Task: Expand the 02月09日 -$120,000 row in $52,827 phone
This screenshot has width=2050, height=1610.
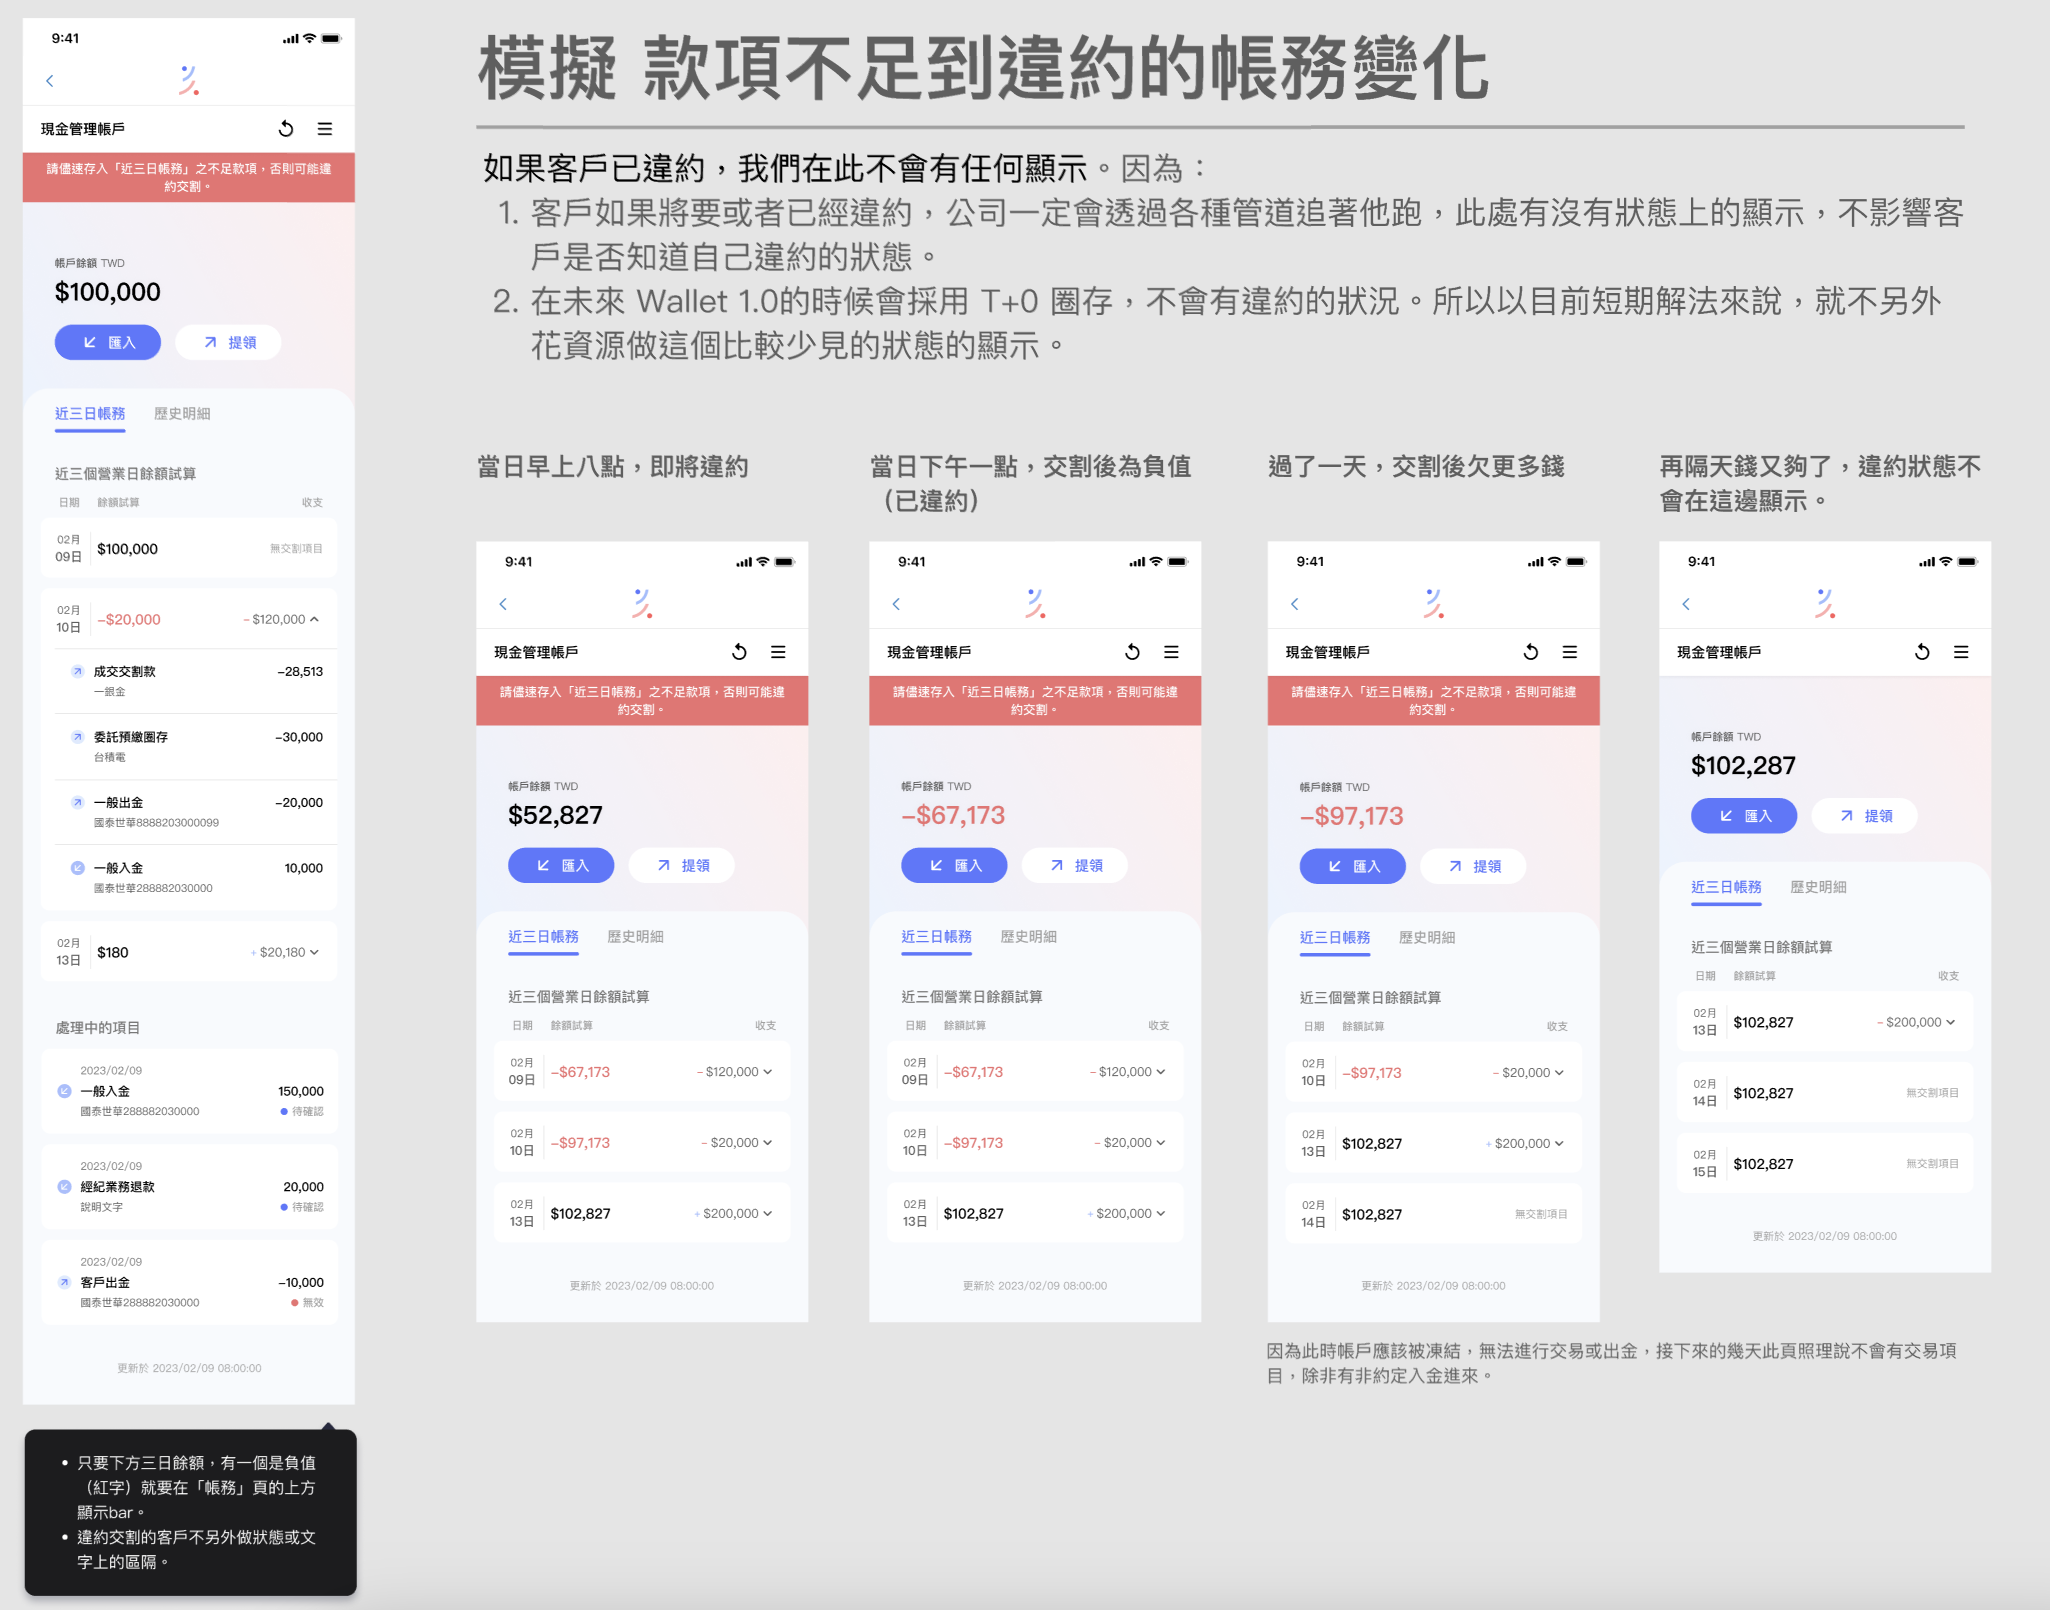Action: pyautogui.click(x=767, y=1072)
